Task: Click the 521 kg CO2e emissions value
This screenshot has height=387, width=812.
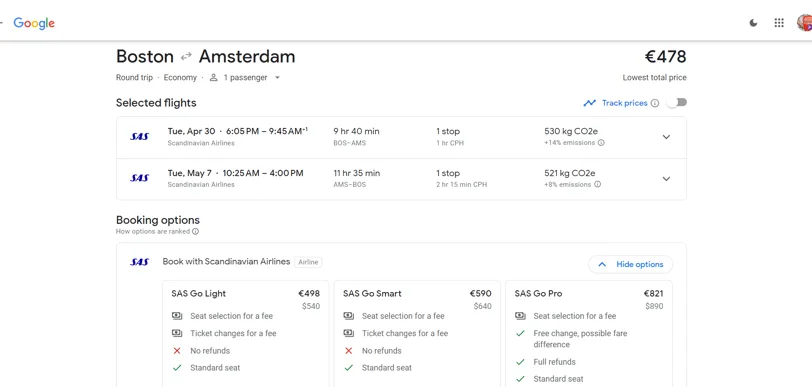Action: [x=570, y=173]
